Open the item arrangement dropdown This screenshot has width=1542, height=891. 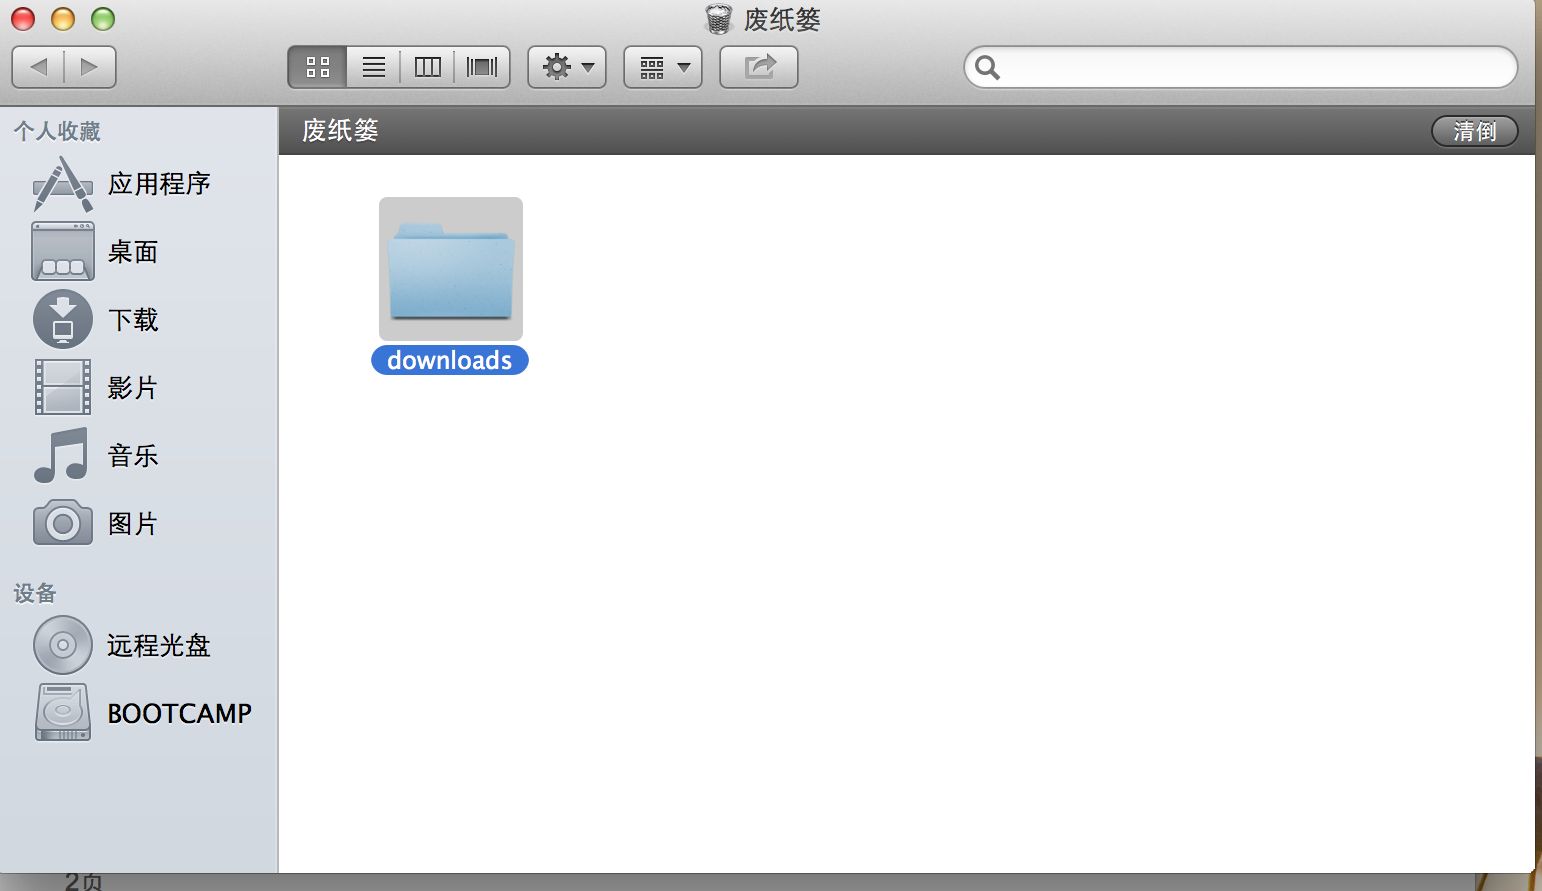662,67
